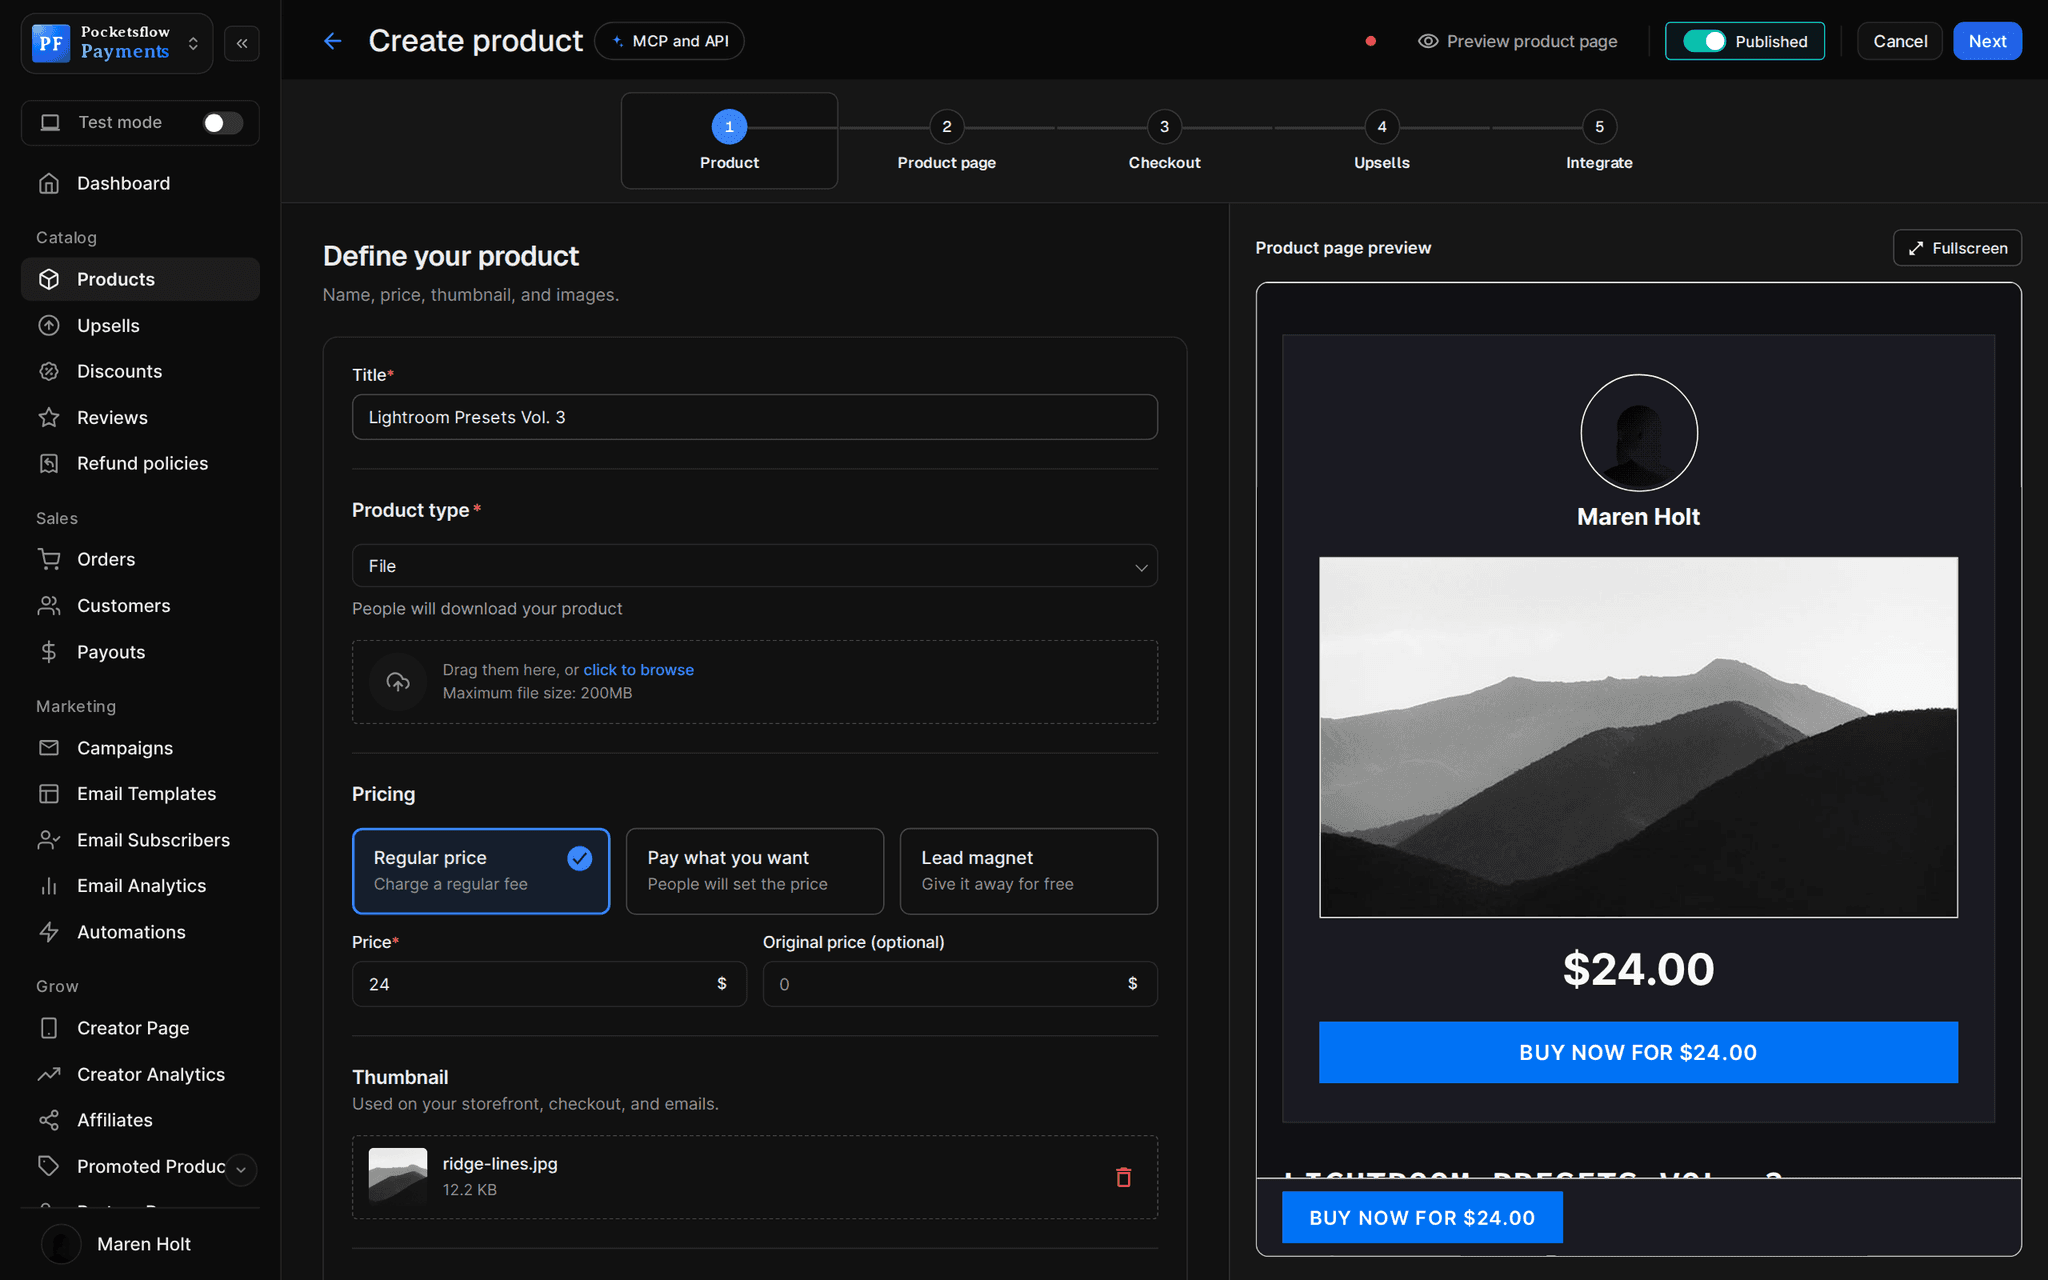The height and width of the screenshot is (1280, 2048).
Task: Open the MCP and API button
Action: coord(669,41)
